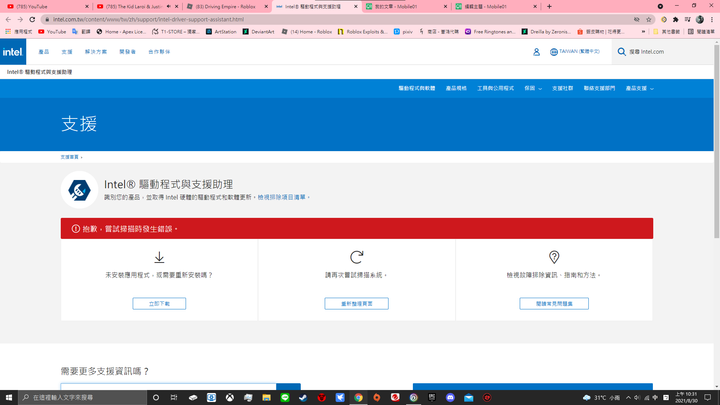The height and width of the screenshot is (405, 720).
Task: Expand the 保固 dropdown menu
Action: click(x=533, y=88)
